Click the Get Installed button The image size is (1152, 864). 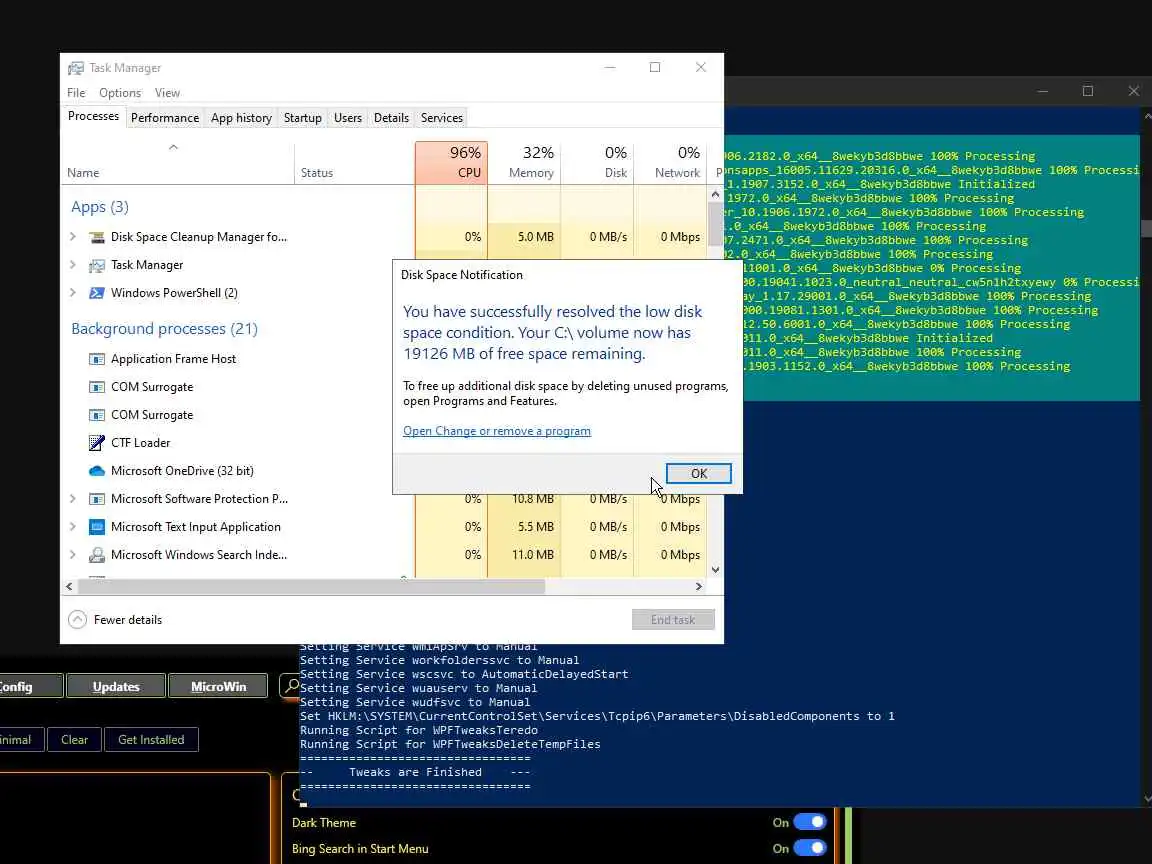point(151,740)
